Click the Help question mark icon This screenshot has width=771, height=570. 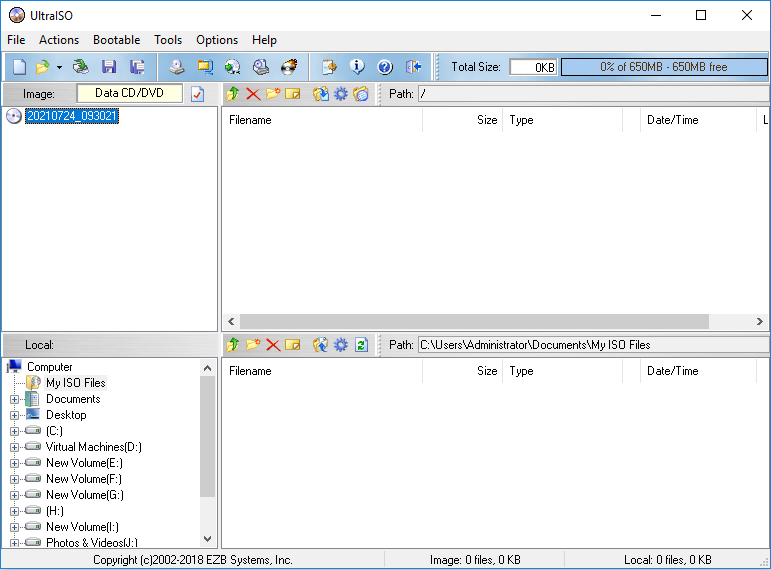tap(385, 67)
